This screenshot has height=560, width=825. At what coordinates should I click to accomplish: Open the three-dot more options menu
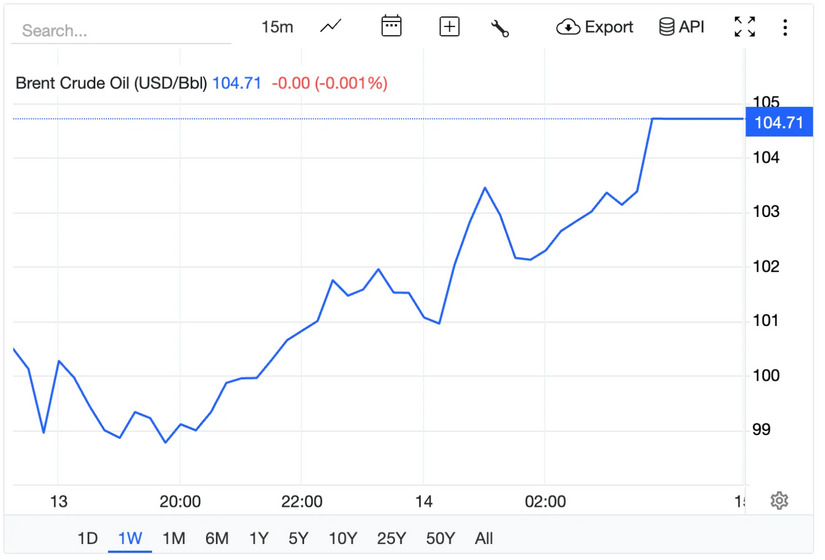click(x=785, y=27)
